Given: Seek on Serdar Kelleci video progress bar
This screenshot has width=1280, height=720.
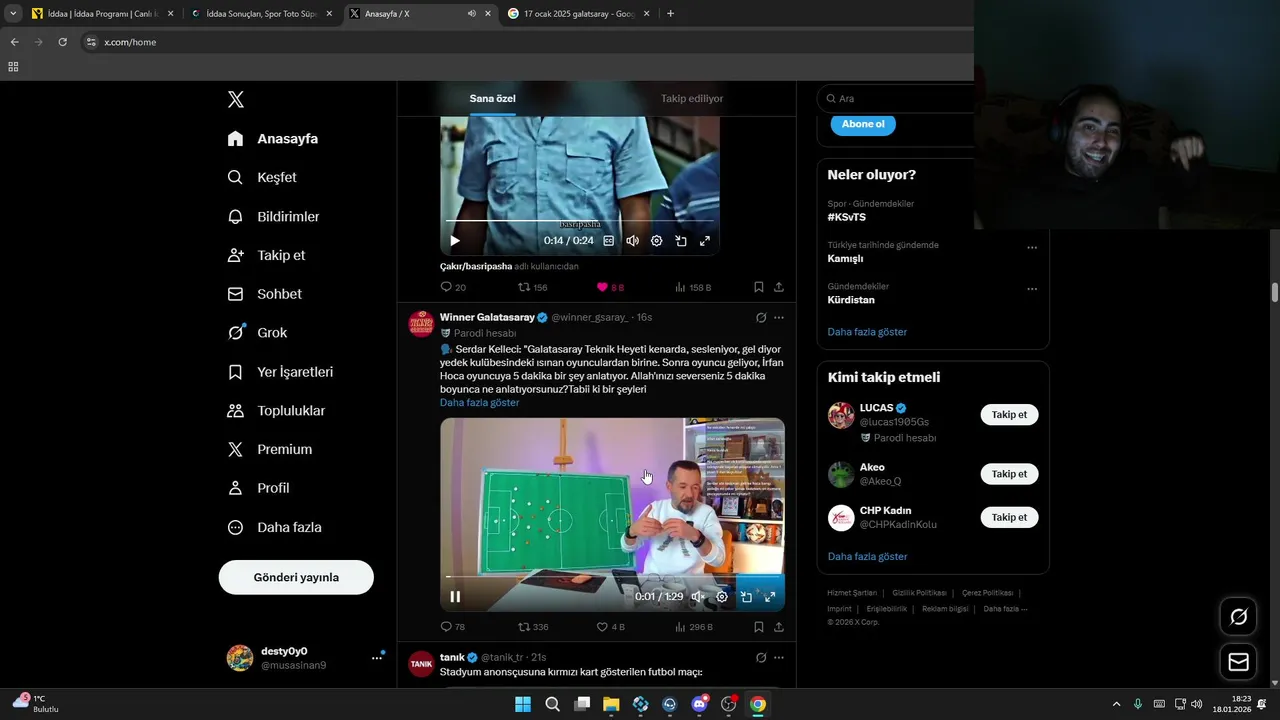Looking at the screenshot, I should (x=612, y=577).
